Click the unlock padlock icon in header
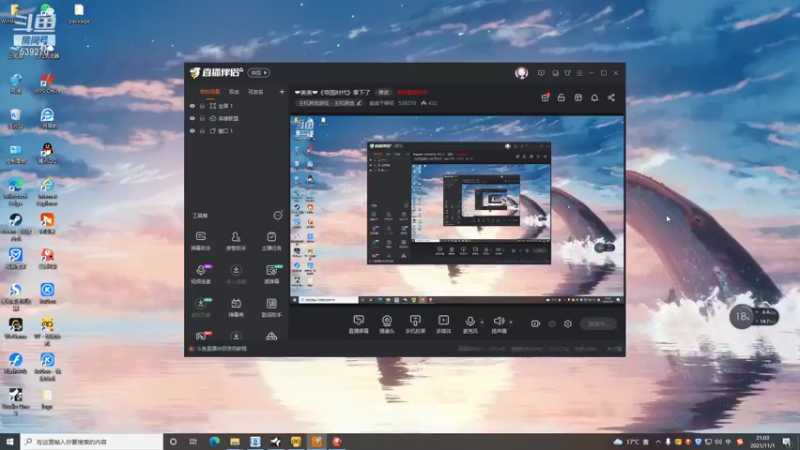The height and width of the screenshot is (450, 800). [561, 97]
